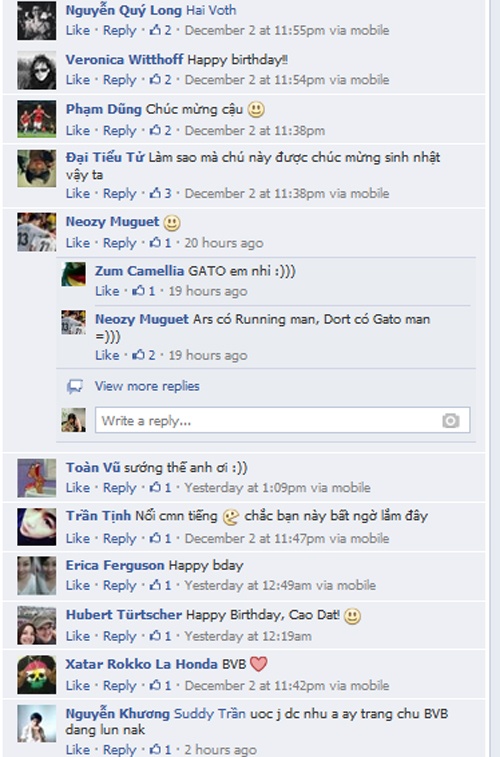Open tagged name Suddy Trần
The height and width of the screenshot is (757, 500).
coord(209,714)
